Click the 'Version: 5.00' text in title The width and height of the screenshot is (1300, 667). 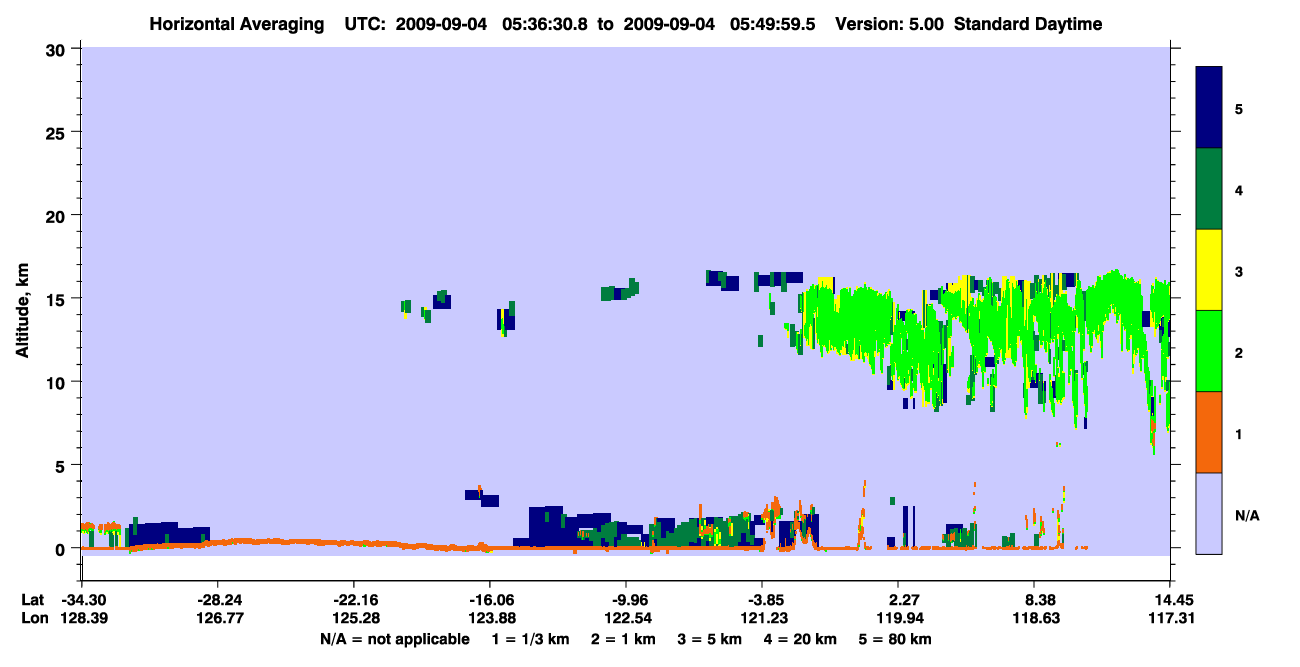click(x=891, y=24)
